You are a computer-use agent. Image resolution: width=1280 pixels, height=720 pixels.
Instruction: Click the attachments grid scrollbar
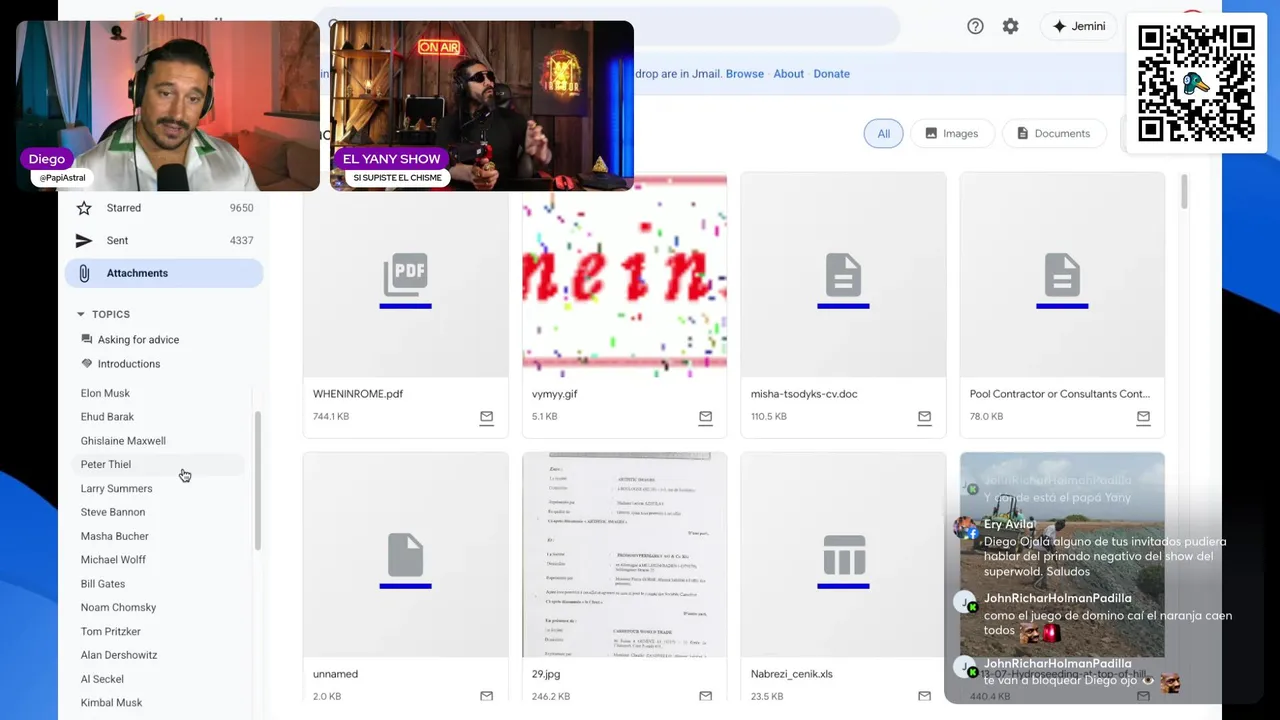coord(1185,192)
